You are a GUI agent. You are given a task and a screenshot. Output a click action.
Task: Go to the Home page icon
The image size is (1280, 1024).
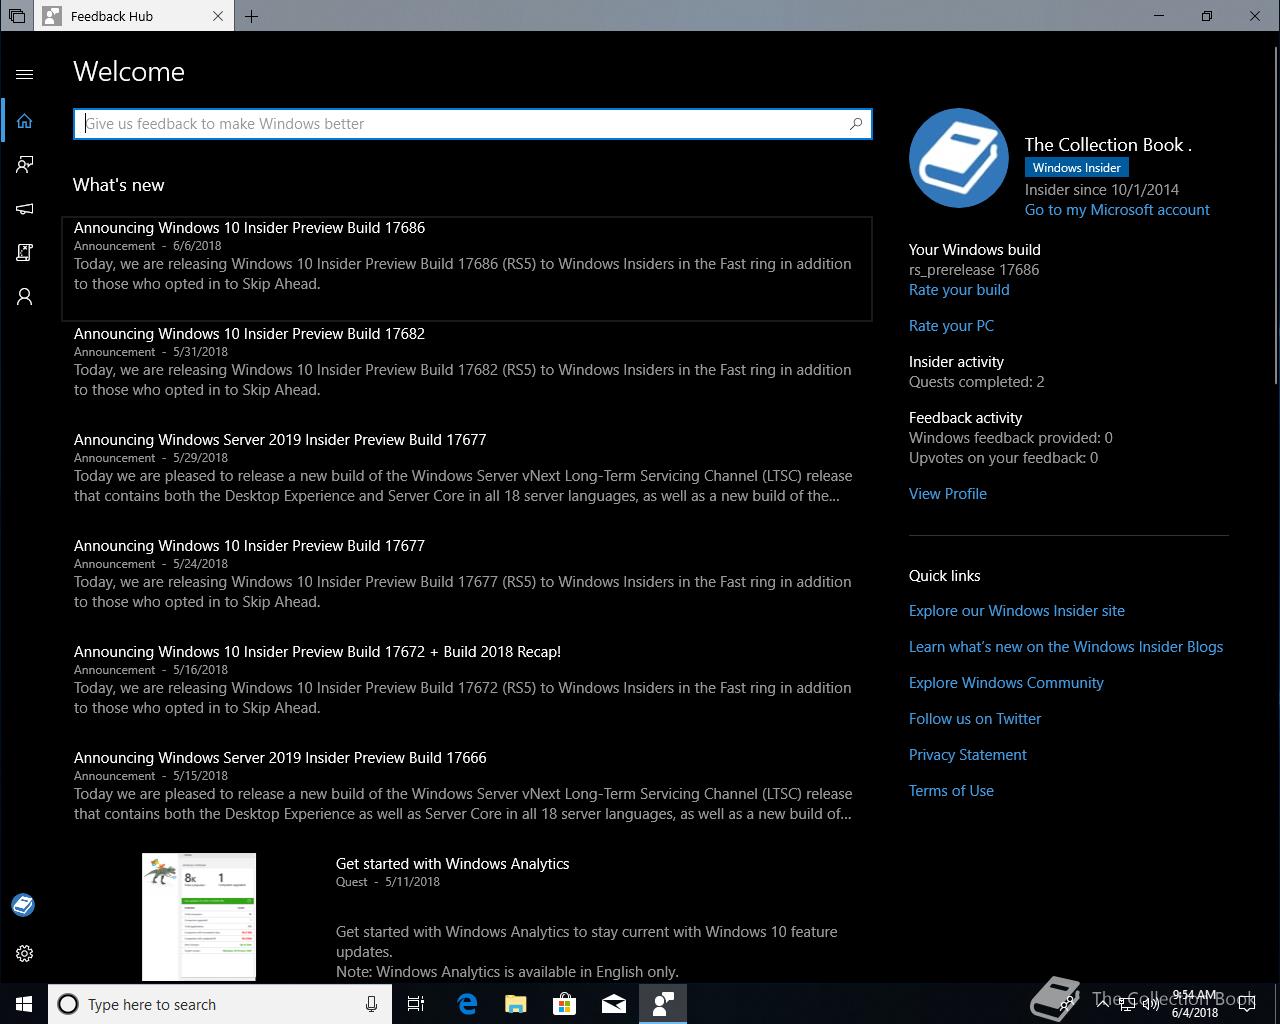25,121
